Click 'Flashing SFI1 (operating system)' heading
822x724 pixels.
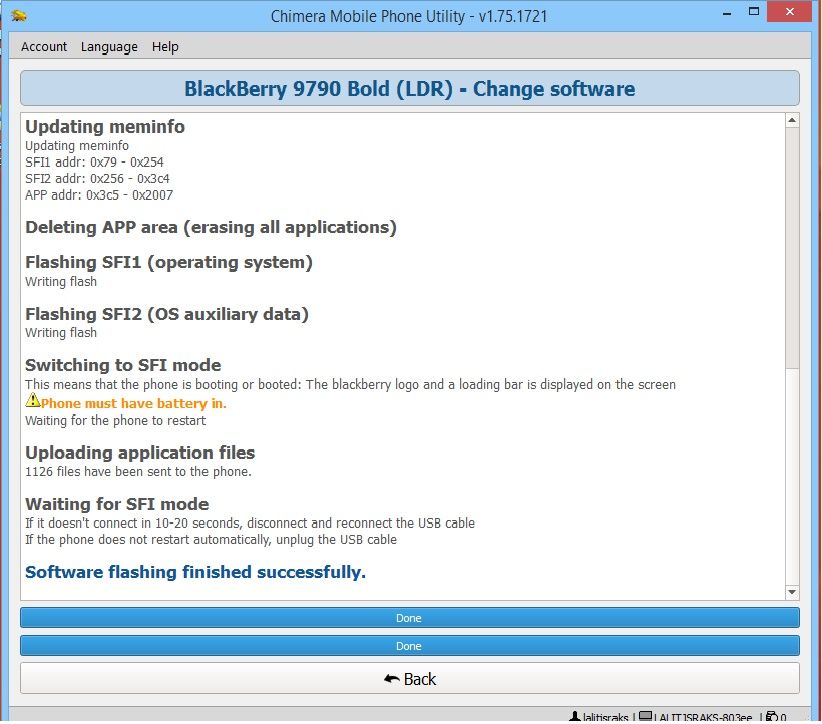coord(169,262)
